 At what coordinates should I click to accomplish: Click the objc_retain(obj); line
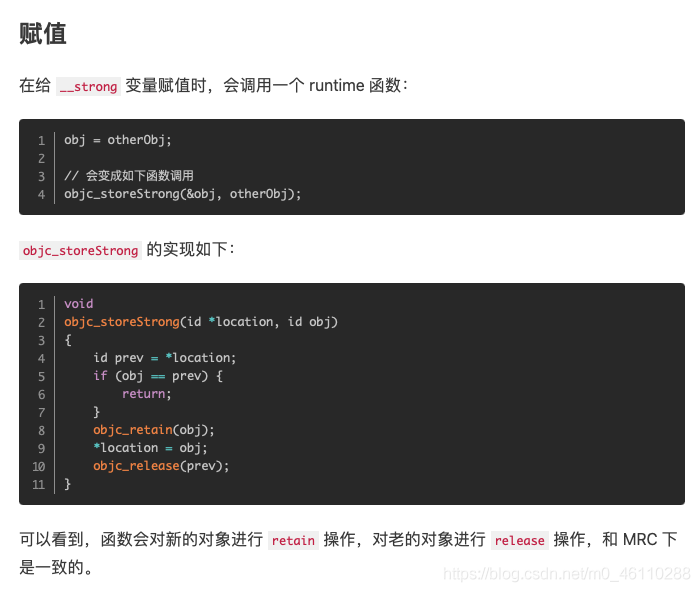[x=154, y=430]
